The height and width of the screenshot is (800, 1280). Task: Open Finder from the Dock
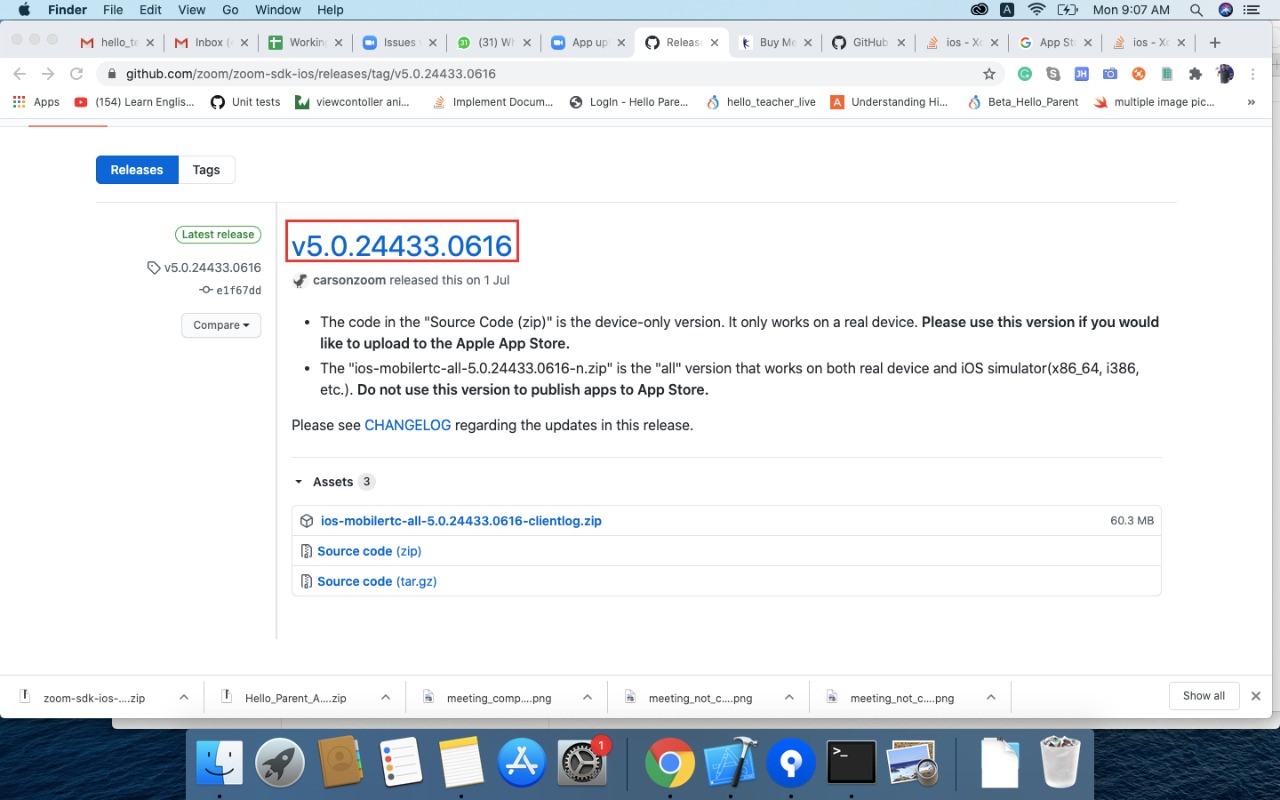[219, 765]
